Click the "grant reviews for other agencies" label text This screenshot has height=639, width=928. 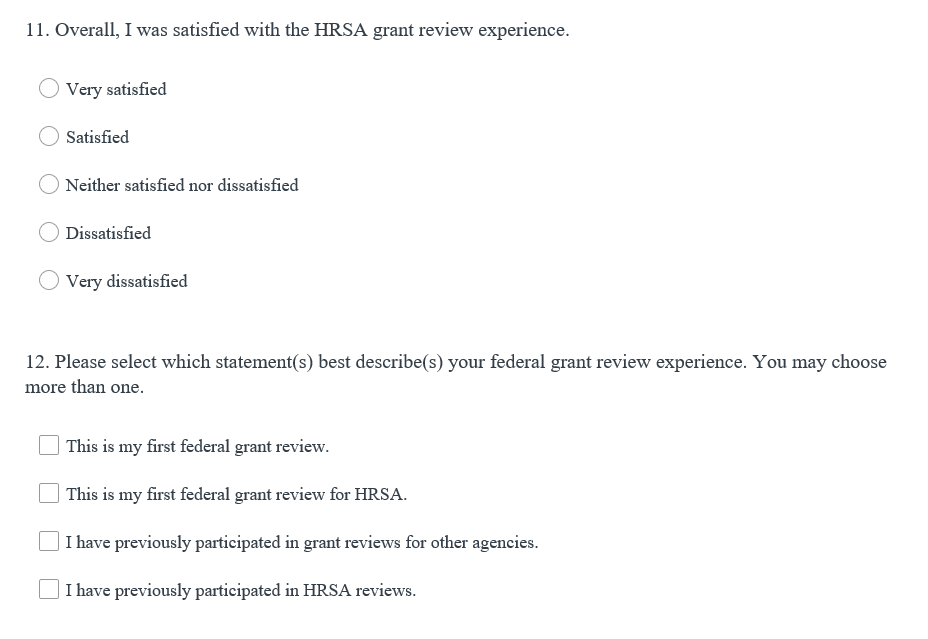(x=302, y=542)
